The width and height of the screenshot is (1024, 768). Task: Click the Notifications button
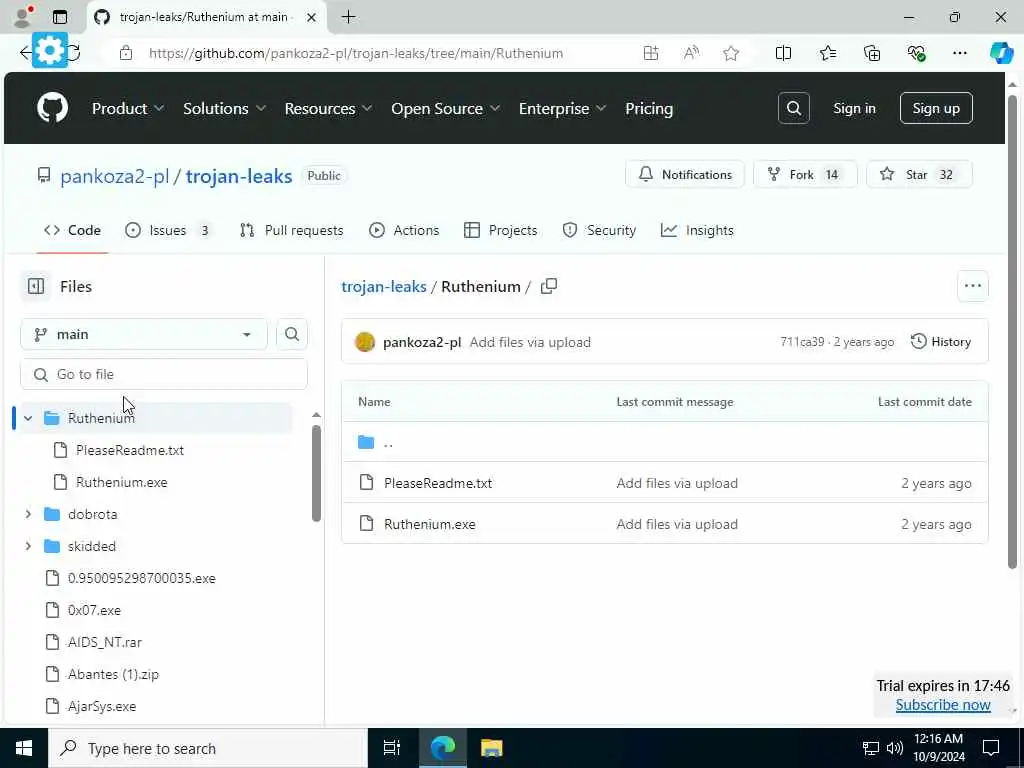pyautogui.click(x=684, y=174)
